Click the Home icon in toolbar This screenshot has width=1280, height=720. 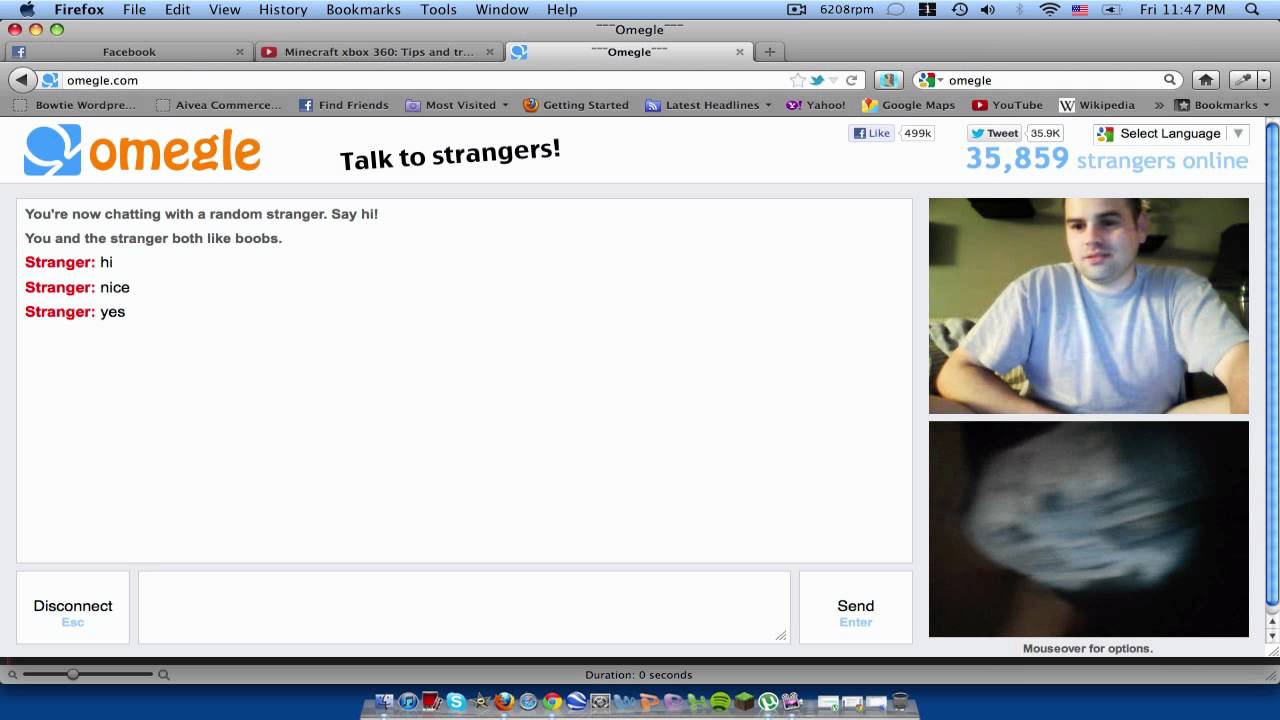point(1206,80)
